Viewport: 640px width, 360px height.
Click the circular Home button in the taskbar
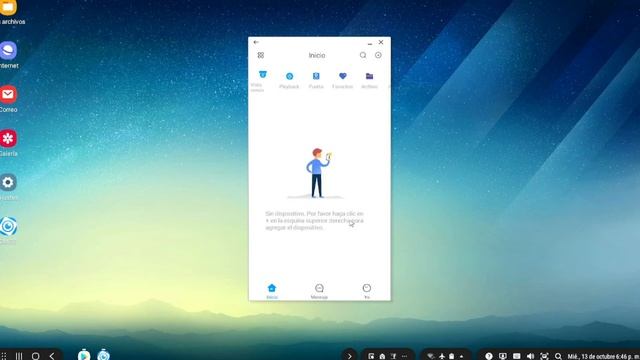36,356
